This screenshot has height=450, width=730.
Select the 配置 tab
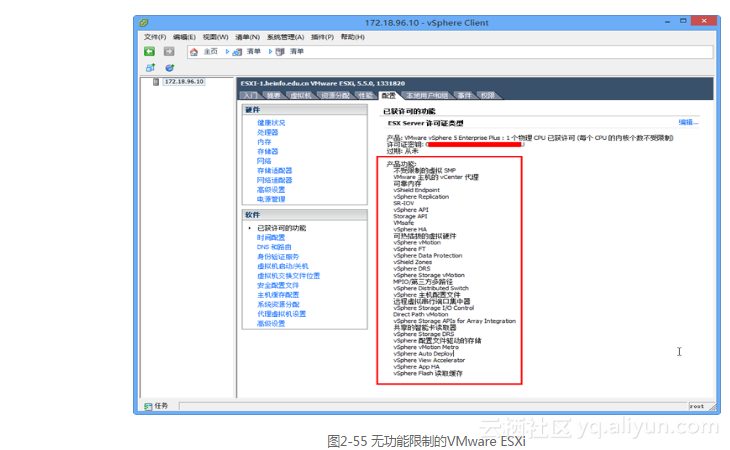click(388, 95)
